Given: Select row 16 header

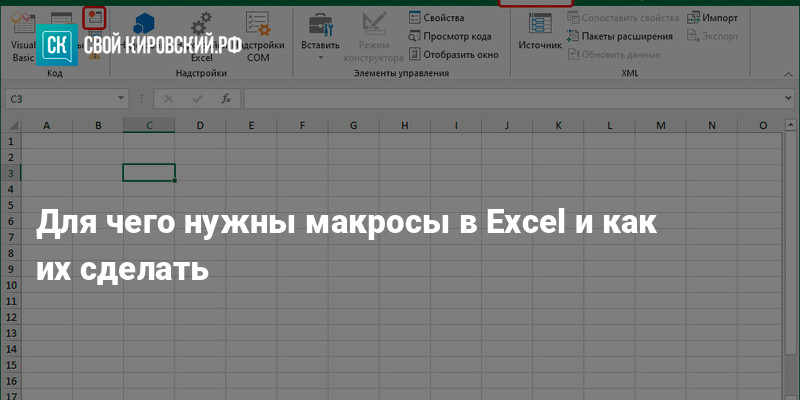Looking at the screenshot, I should (x=11, y=382).
